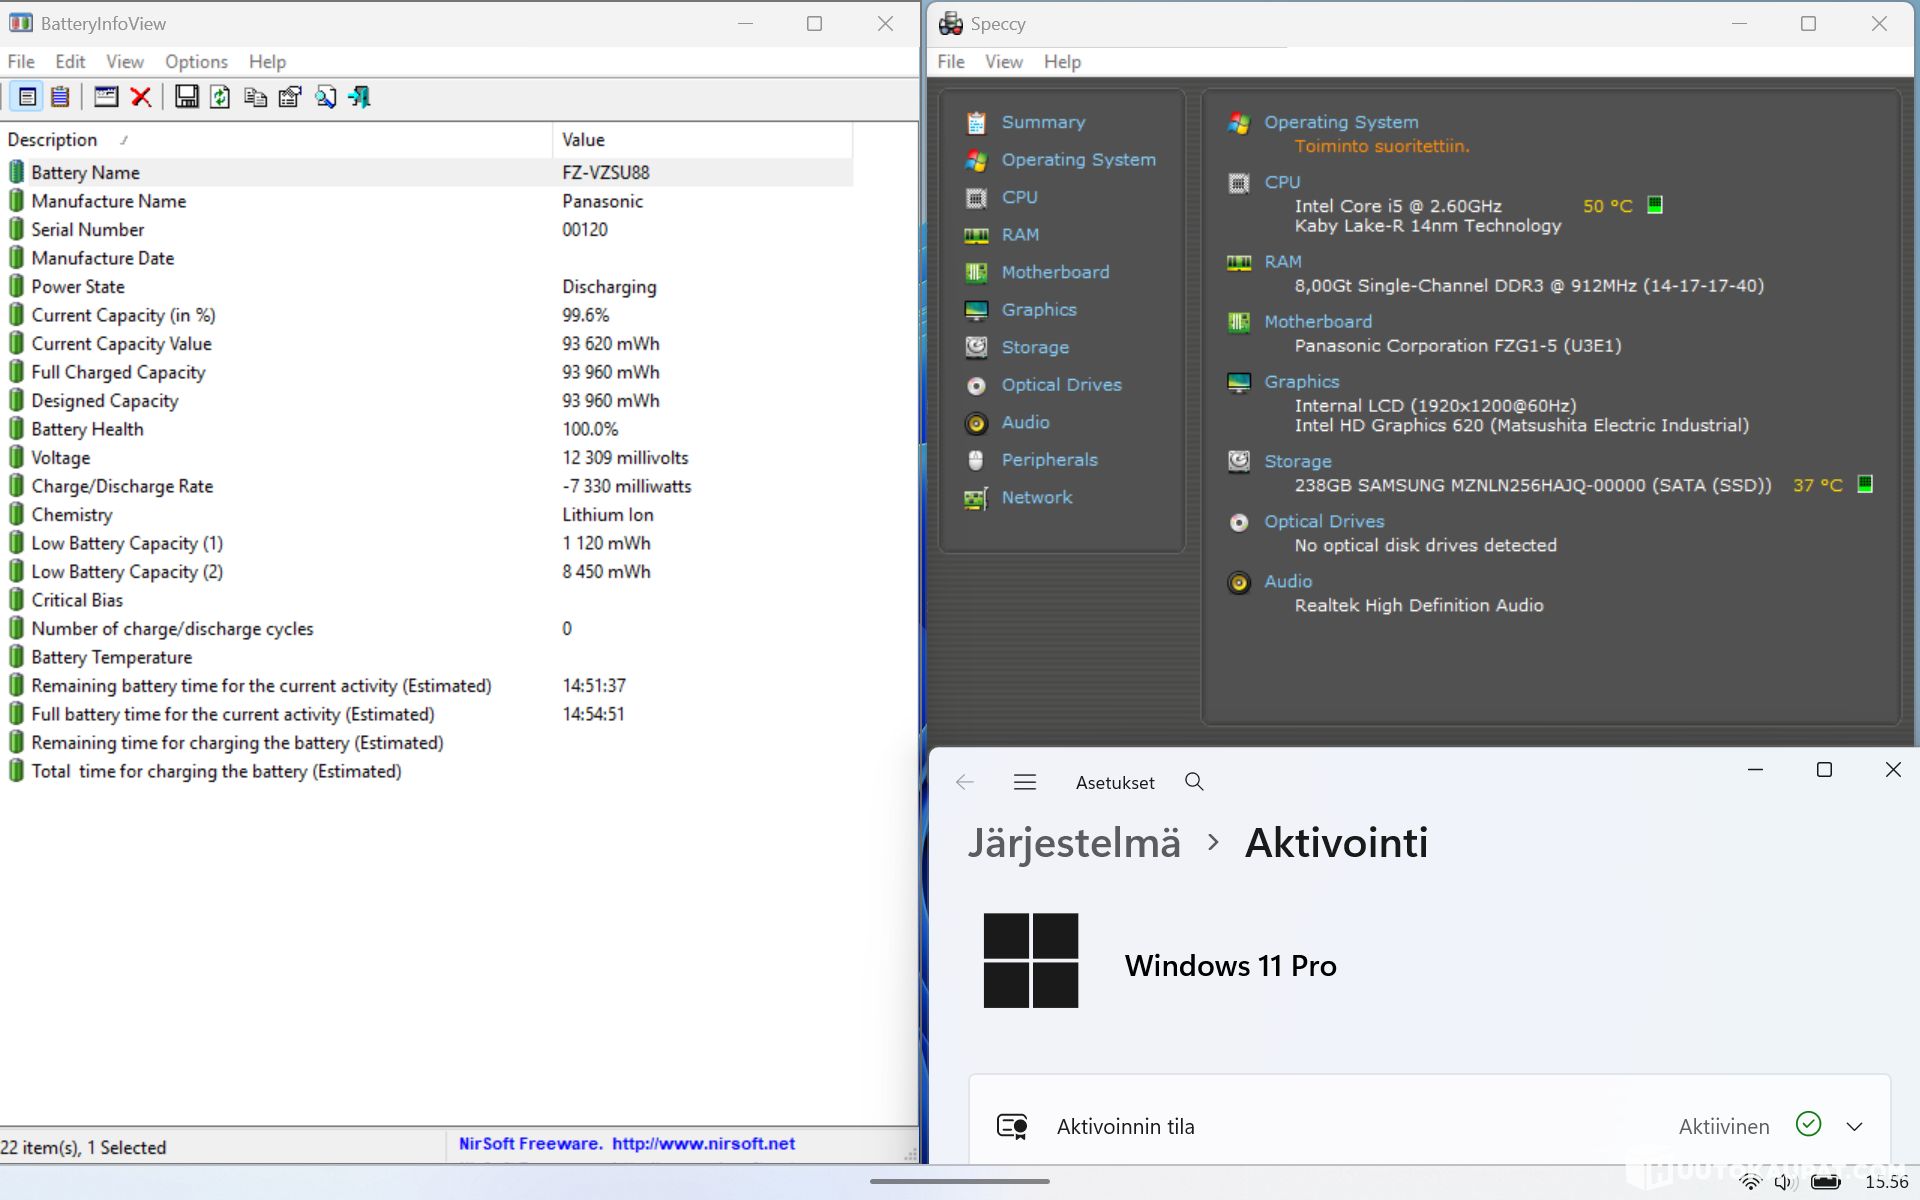Viewport: 1920px width, 1200px height.
Task: Open the Settings hamburger navigation menu
Action: pyautogui.click(x=1024, y=782)
